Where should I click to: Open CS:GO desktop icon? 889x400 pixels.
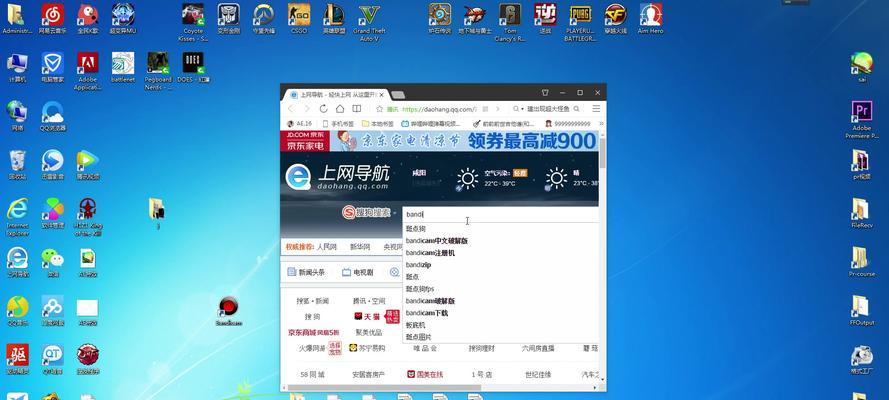coord(299,19)
